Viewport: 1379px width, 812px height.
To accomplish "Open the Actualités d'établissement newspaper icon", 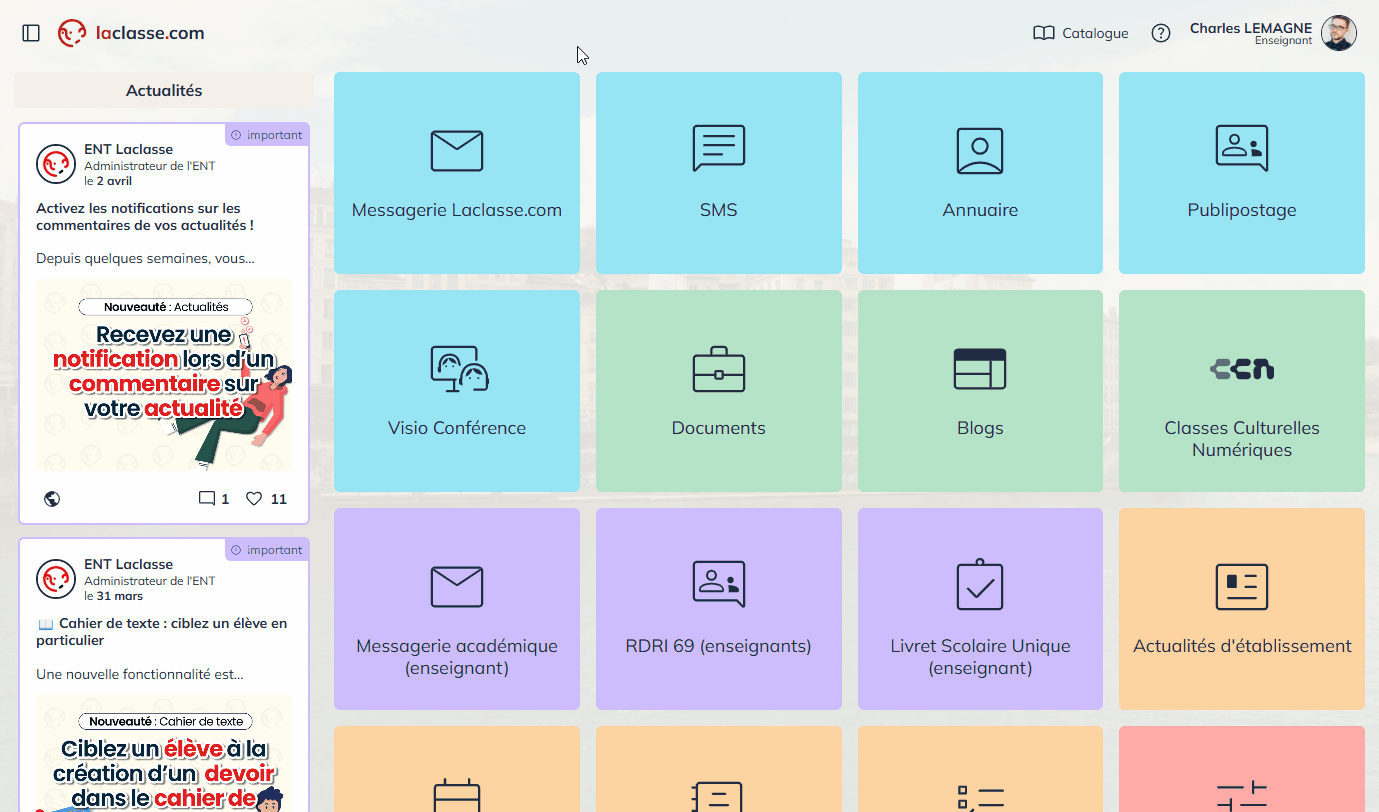I will tap(1242, 587).
